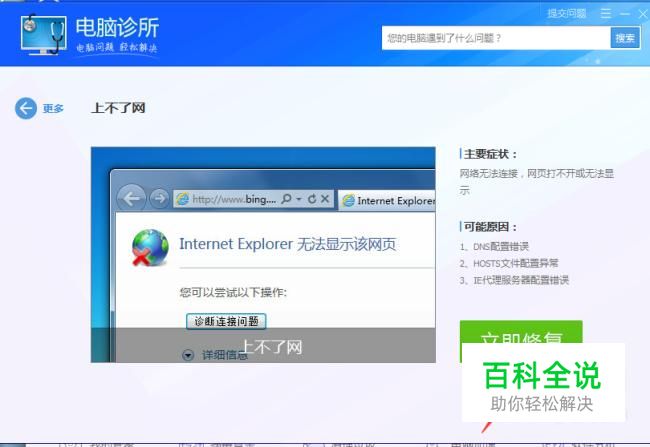The height and width of the screenshot is (447, 650).
Task: Click the 网络无法连接 symptom description
Action: point(536,182)
